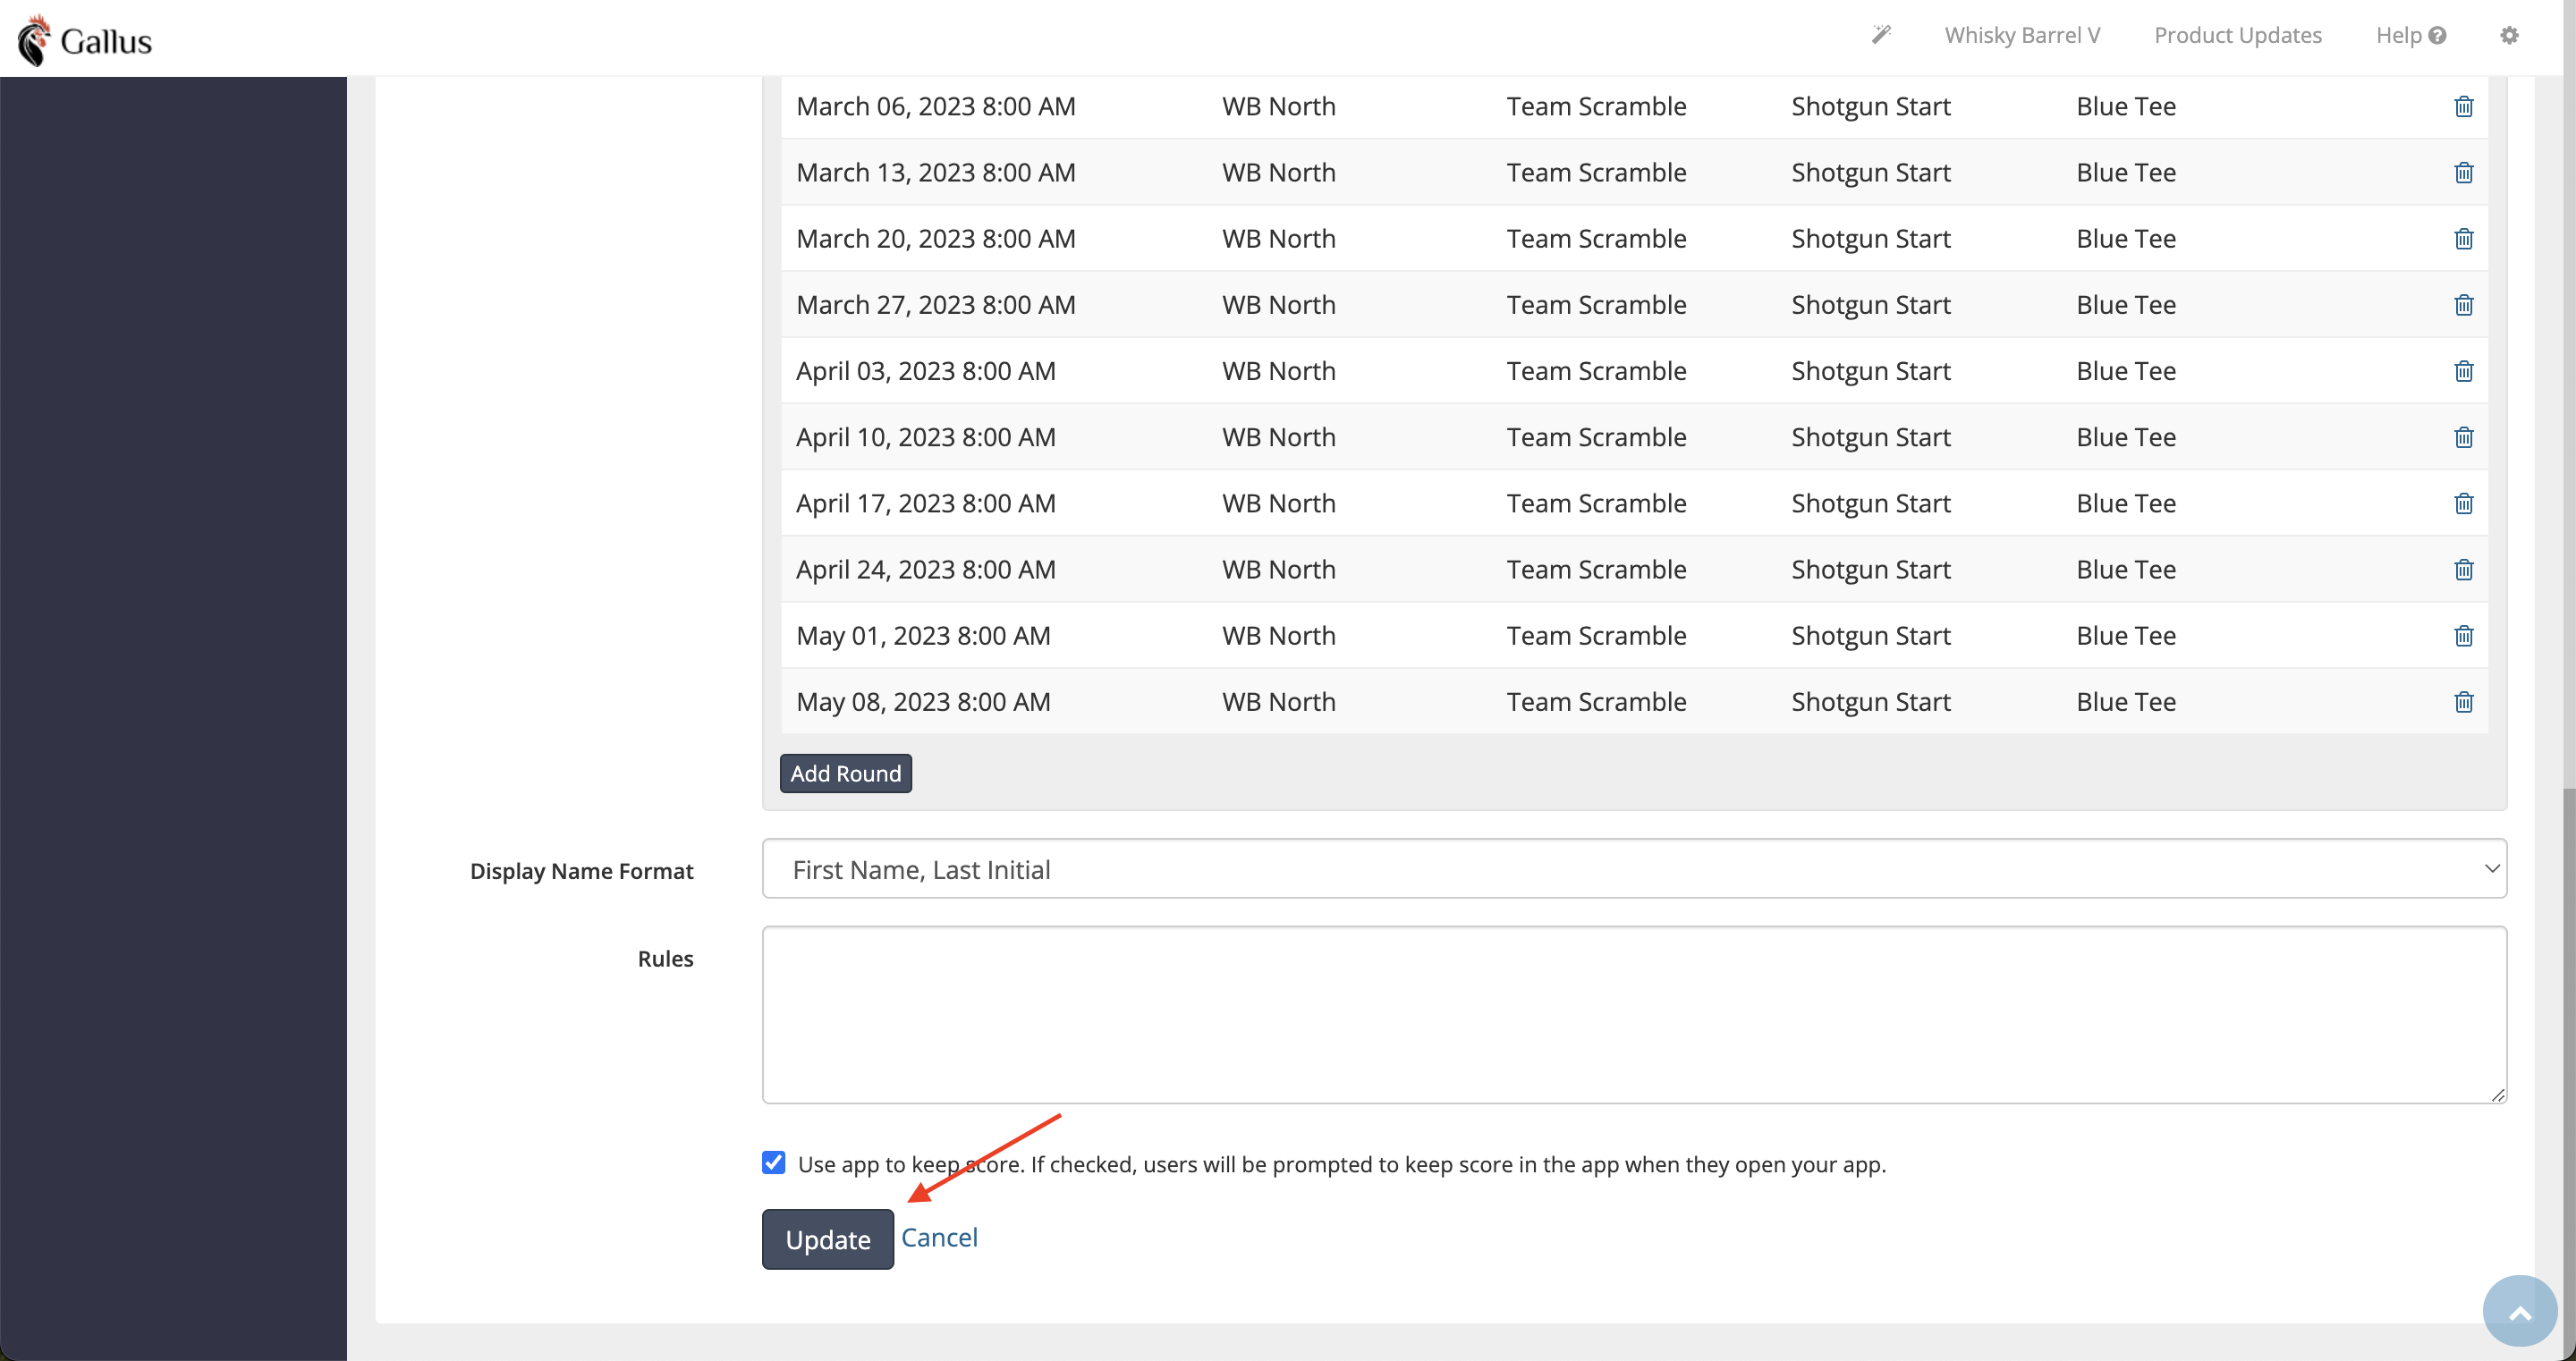Delete the March 27, 2023 round
Screen dimensions: 2576x1361
point(2463,304)
